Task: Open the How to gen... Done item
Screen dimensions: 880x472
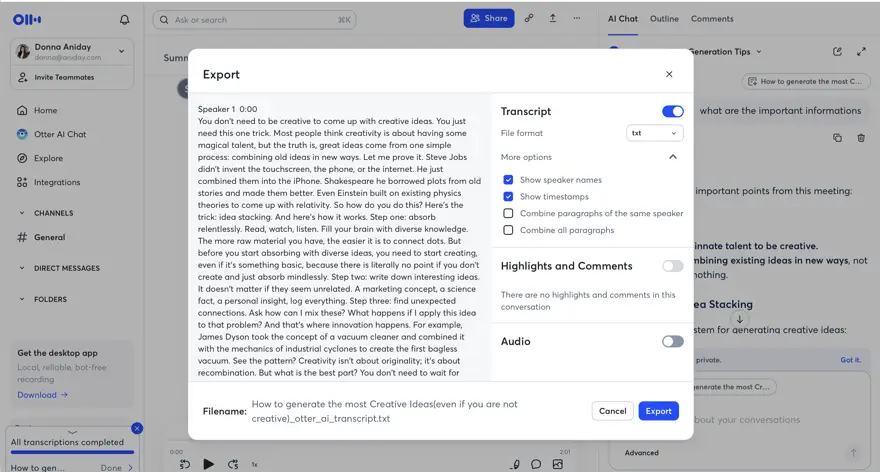Action: pos(72,468)
